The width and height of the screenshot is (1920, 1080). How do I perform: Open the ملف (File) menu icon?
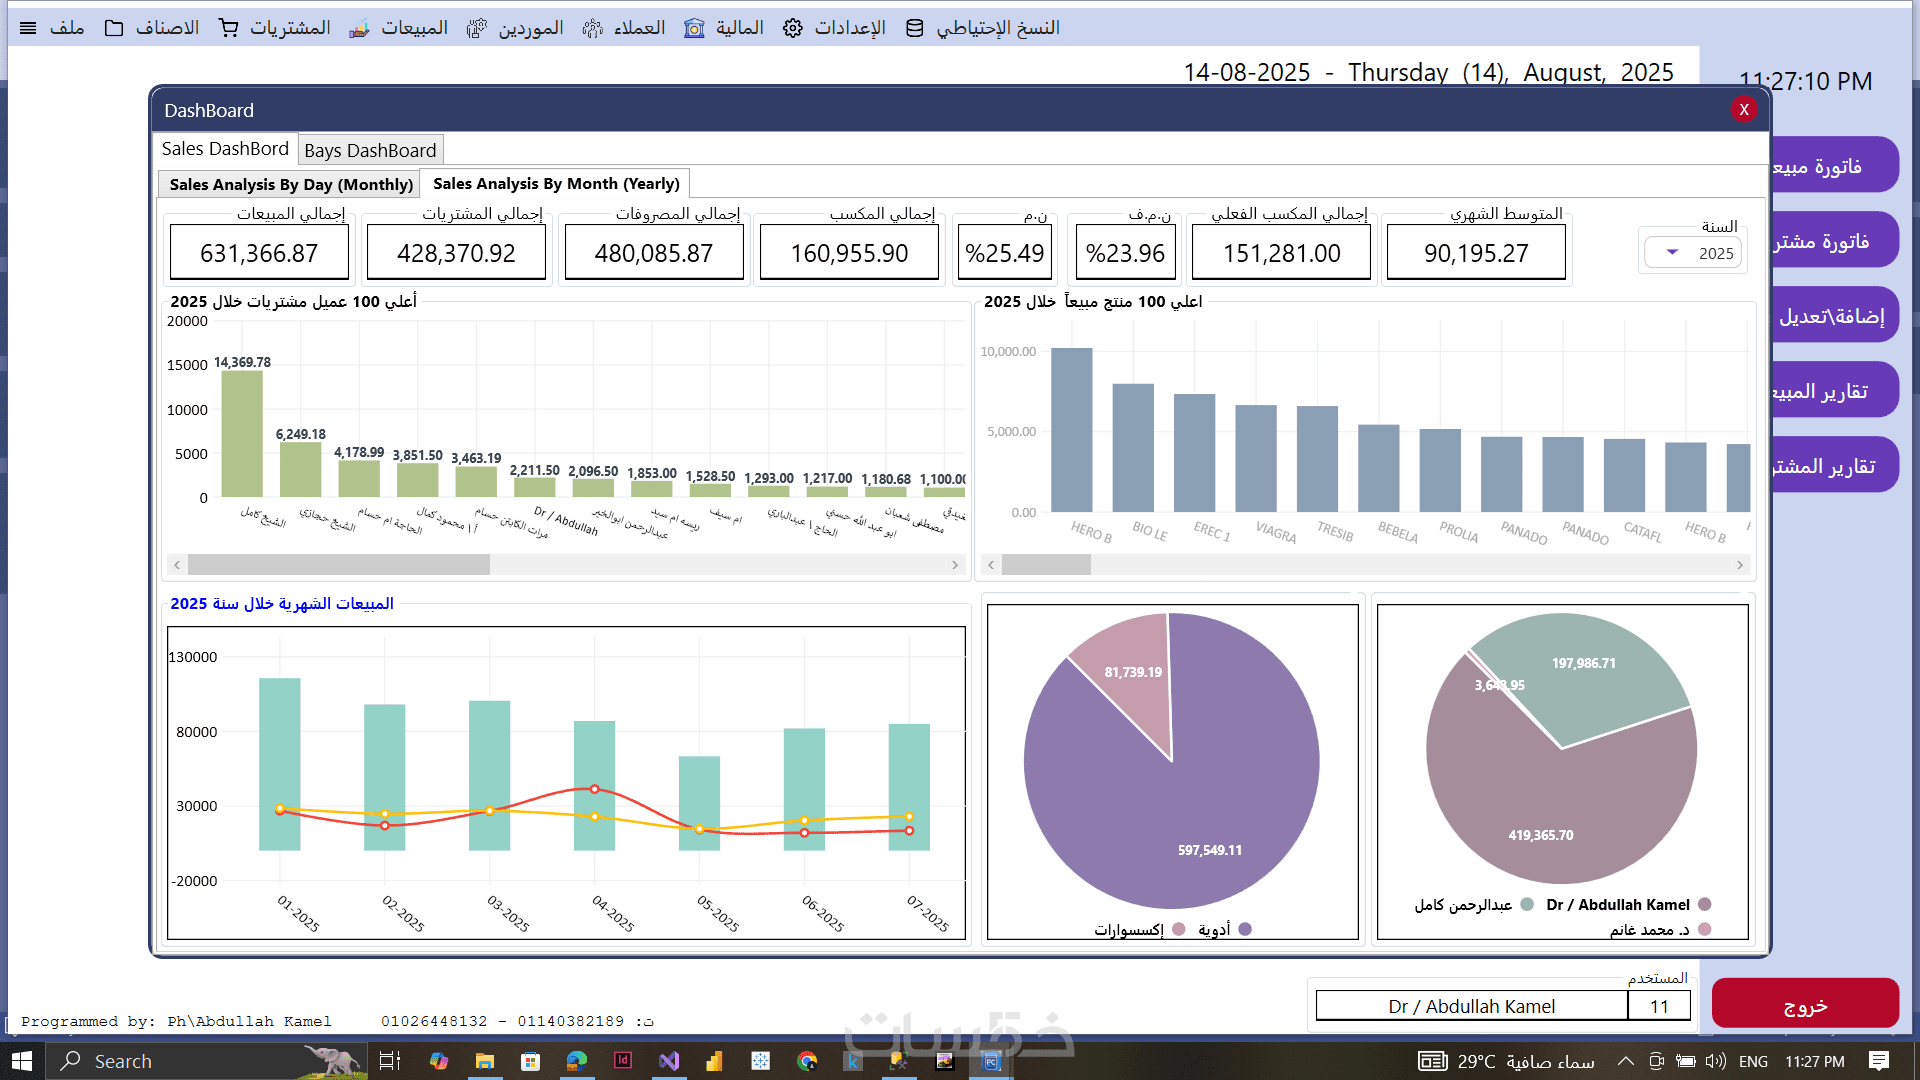(x=28, y=28)
